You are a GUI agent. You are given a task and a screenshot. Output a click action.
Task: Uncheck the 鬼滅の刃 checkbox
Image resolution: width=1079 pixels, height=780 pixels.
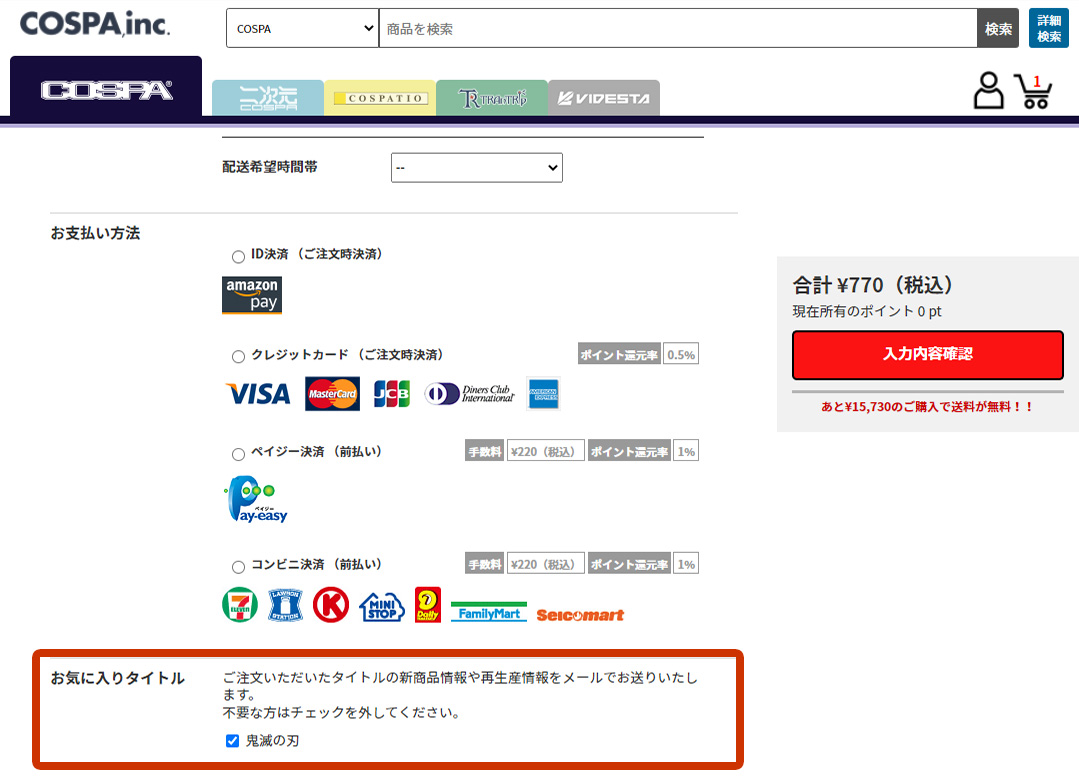tap(233, 741)
